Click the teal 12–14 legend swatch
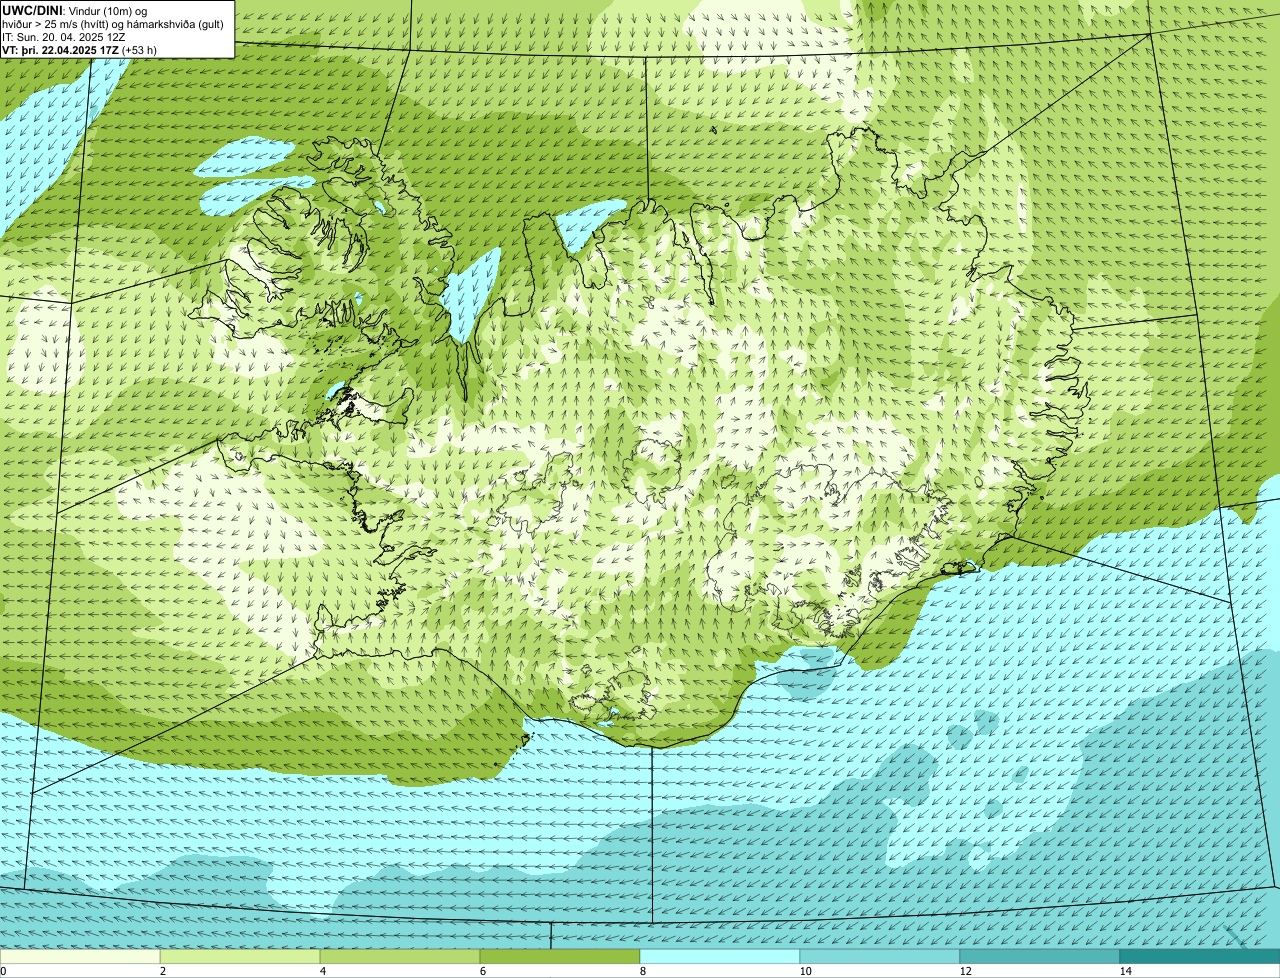This screenshot has width=1280, height=978. pyautogui.click(x=1040, y=956)
